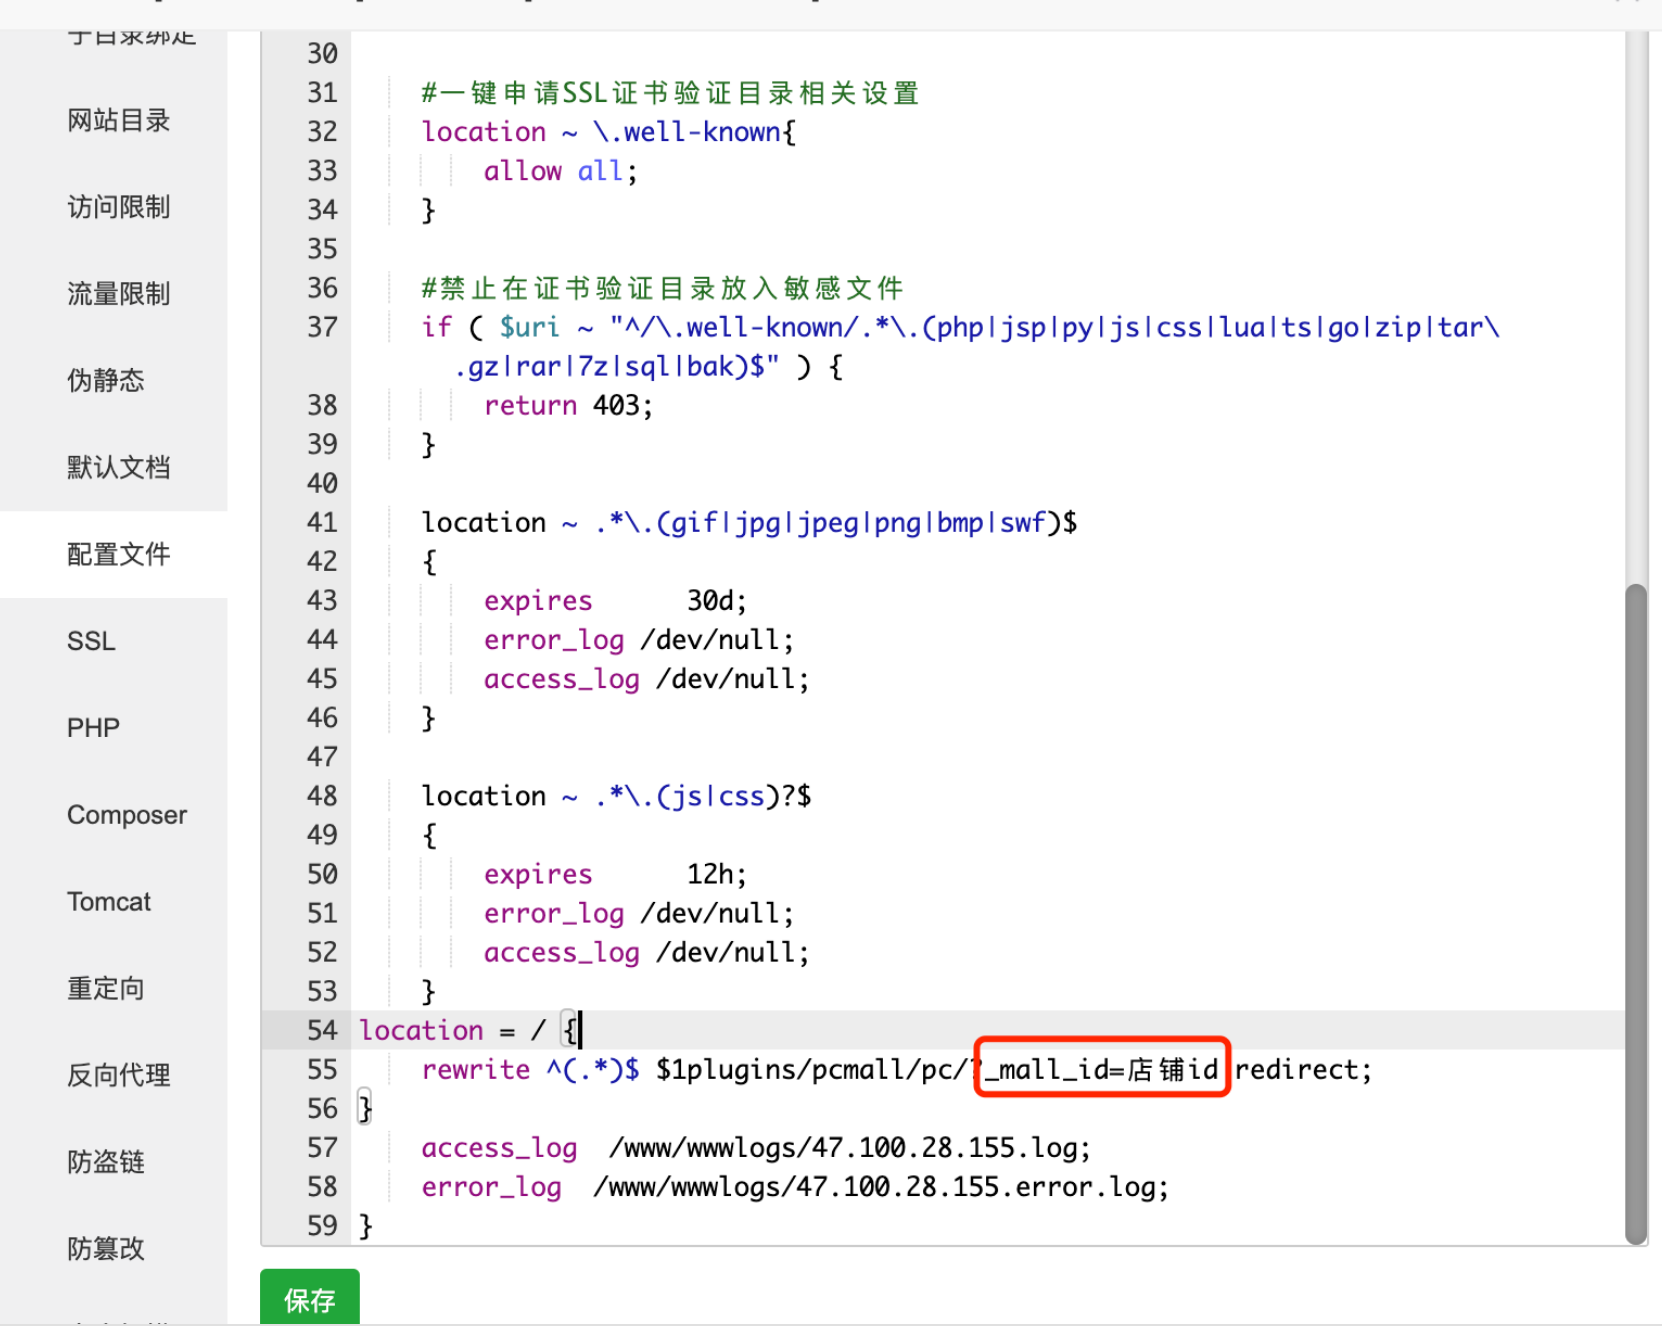Image resolution: width=1662 pixels, height=1326 pixels.
Task: Click line number 54 in the gutter
Action: point(322,1031)
